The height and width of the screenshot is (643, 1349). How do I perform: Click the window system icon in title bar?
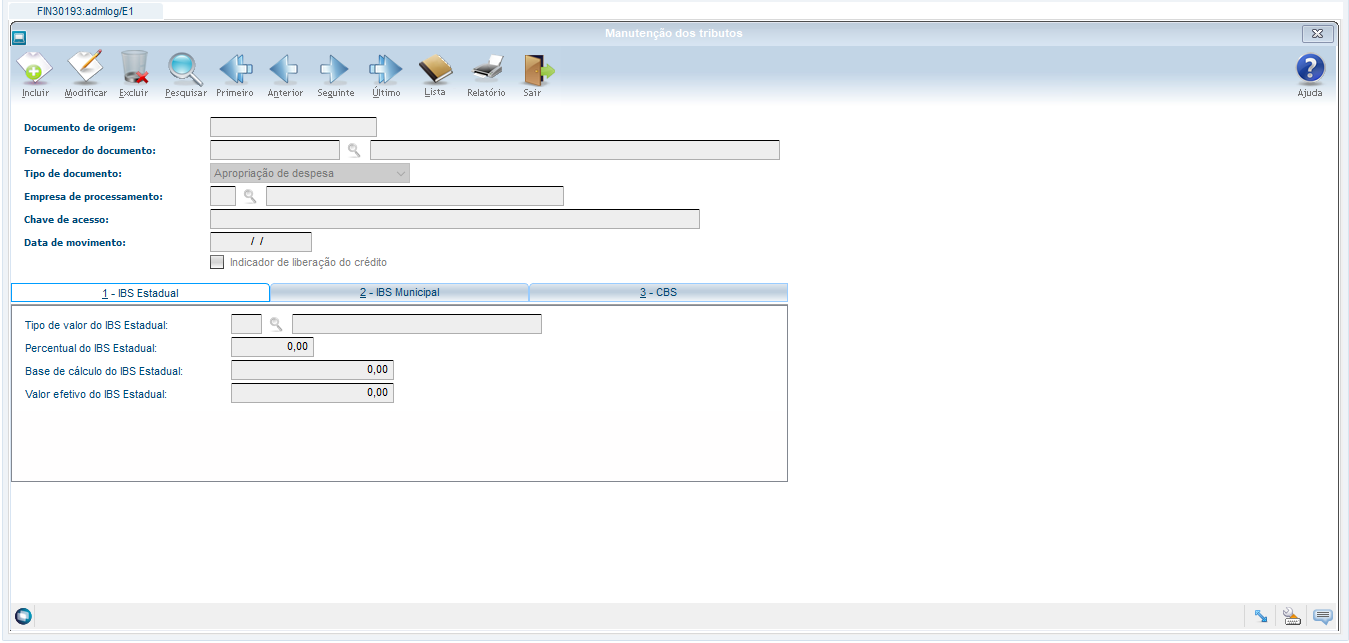tap(18, 38)
